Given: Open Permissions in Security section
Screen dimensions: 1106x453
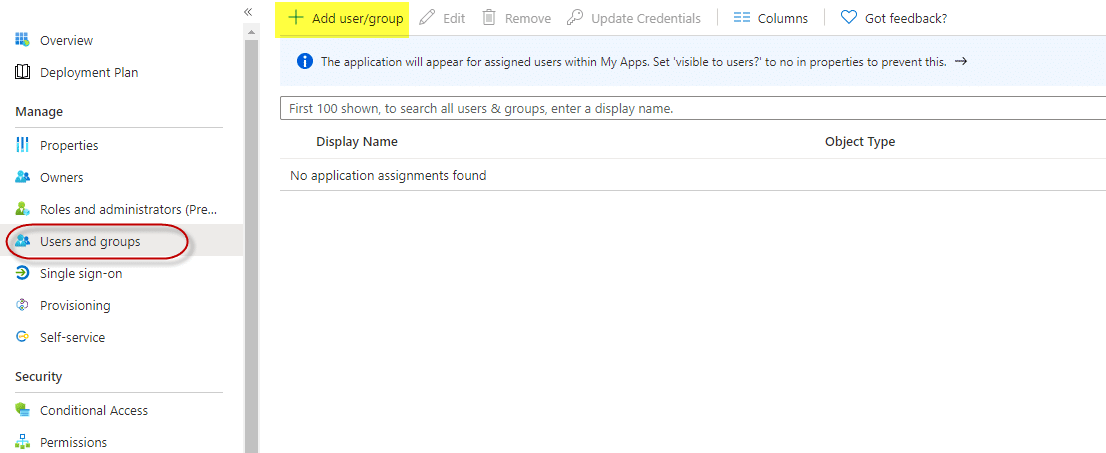Looking at the screenshot, I should coord(73,442).
